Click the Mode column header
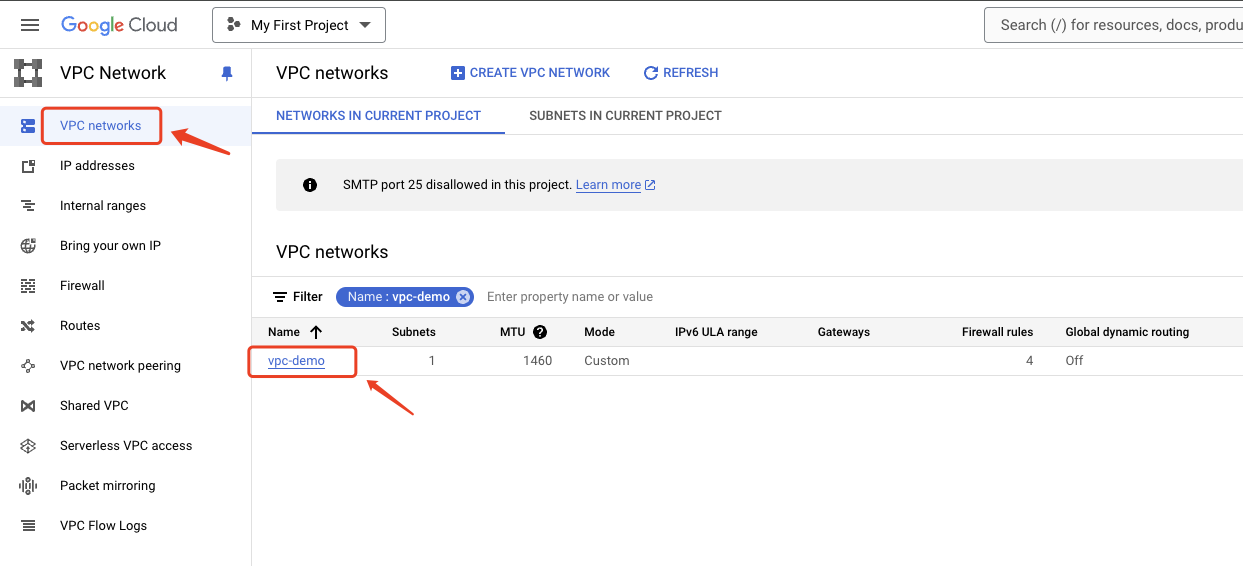 pyautogui.click(x=599, y=332)
